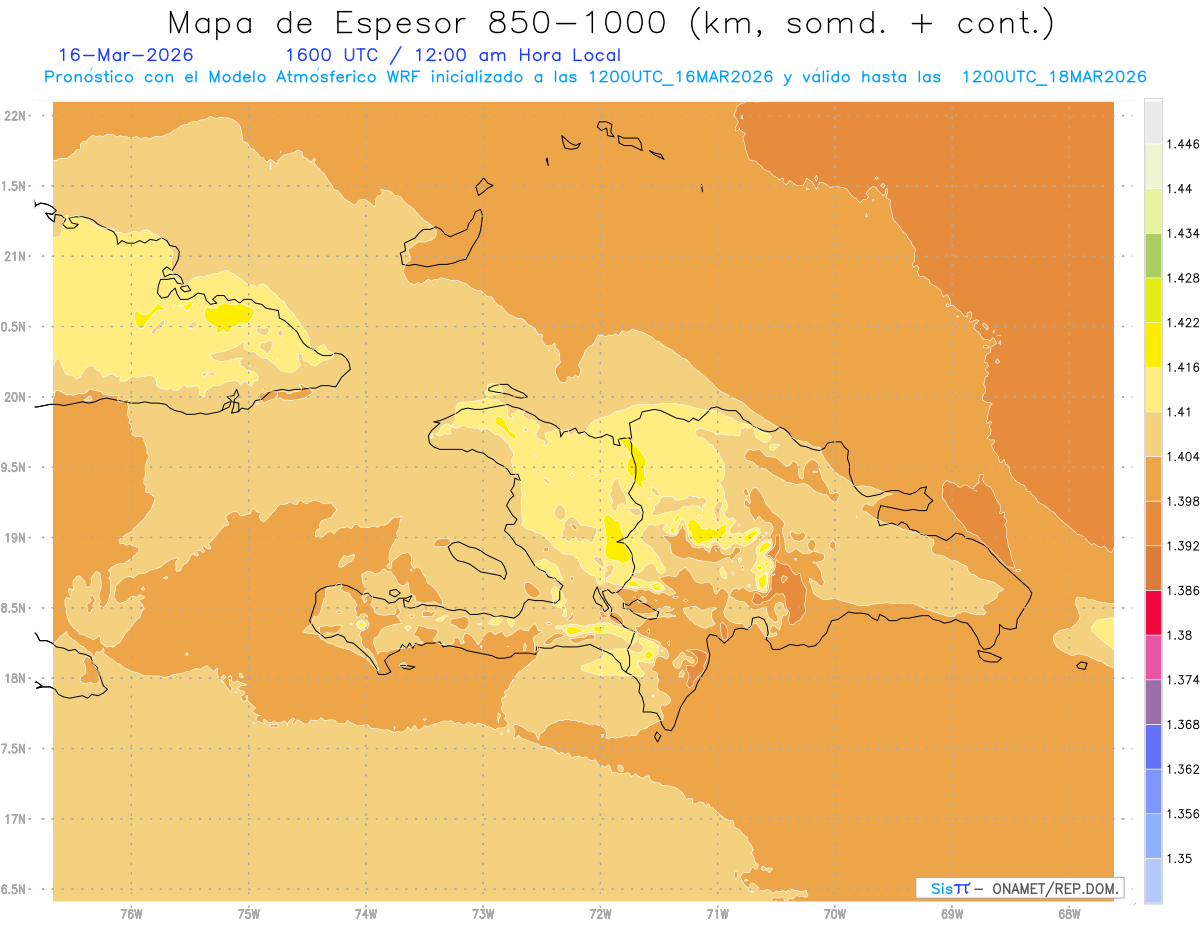Click the legend value '1.386'
This screenshot has width=1200, height=927.
(x=1183, y=591)
